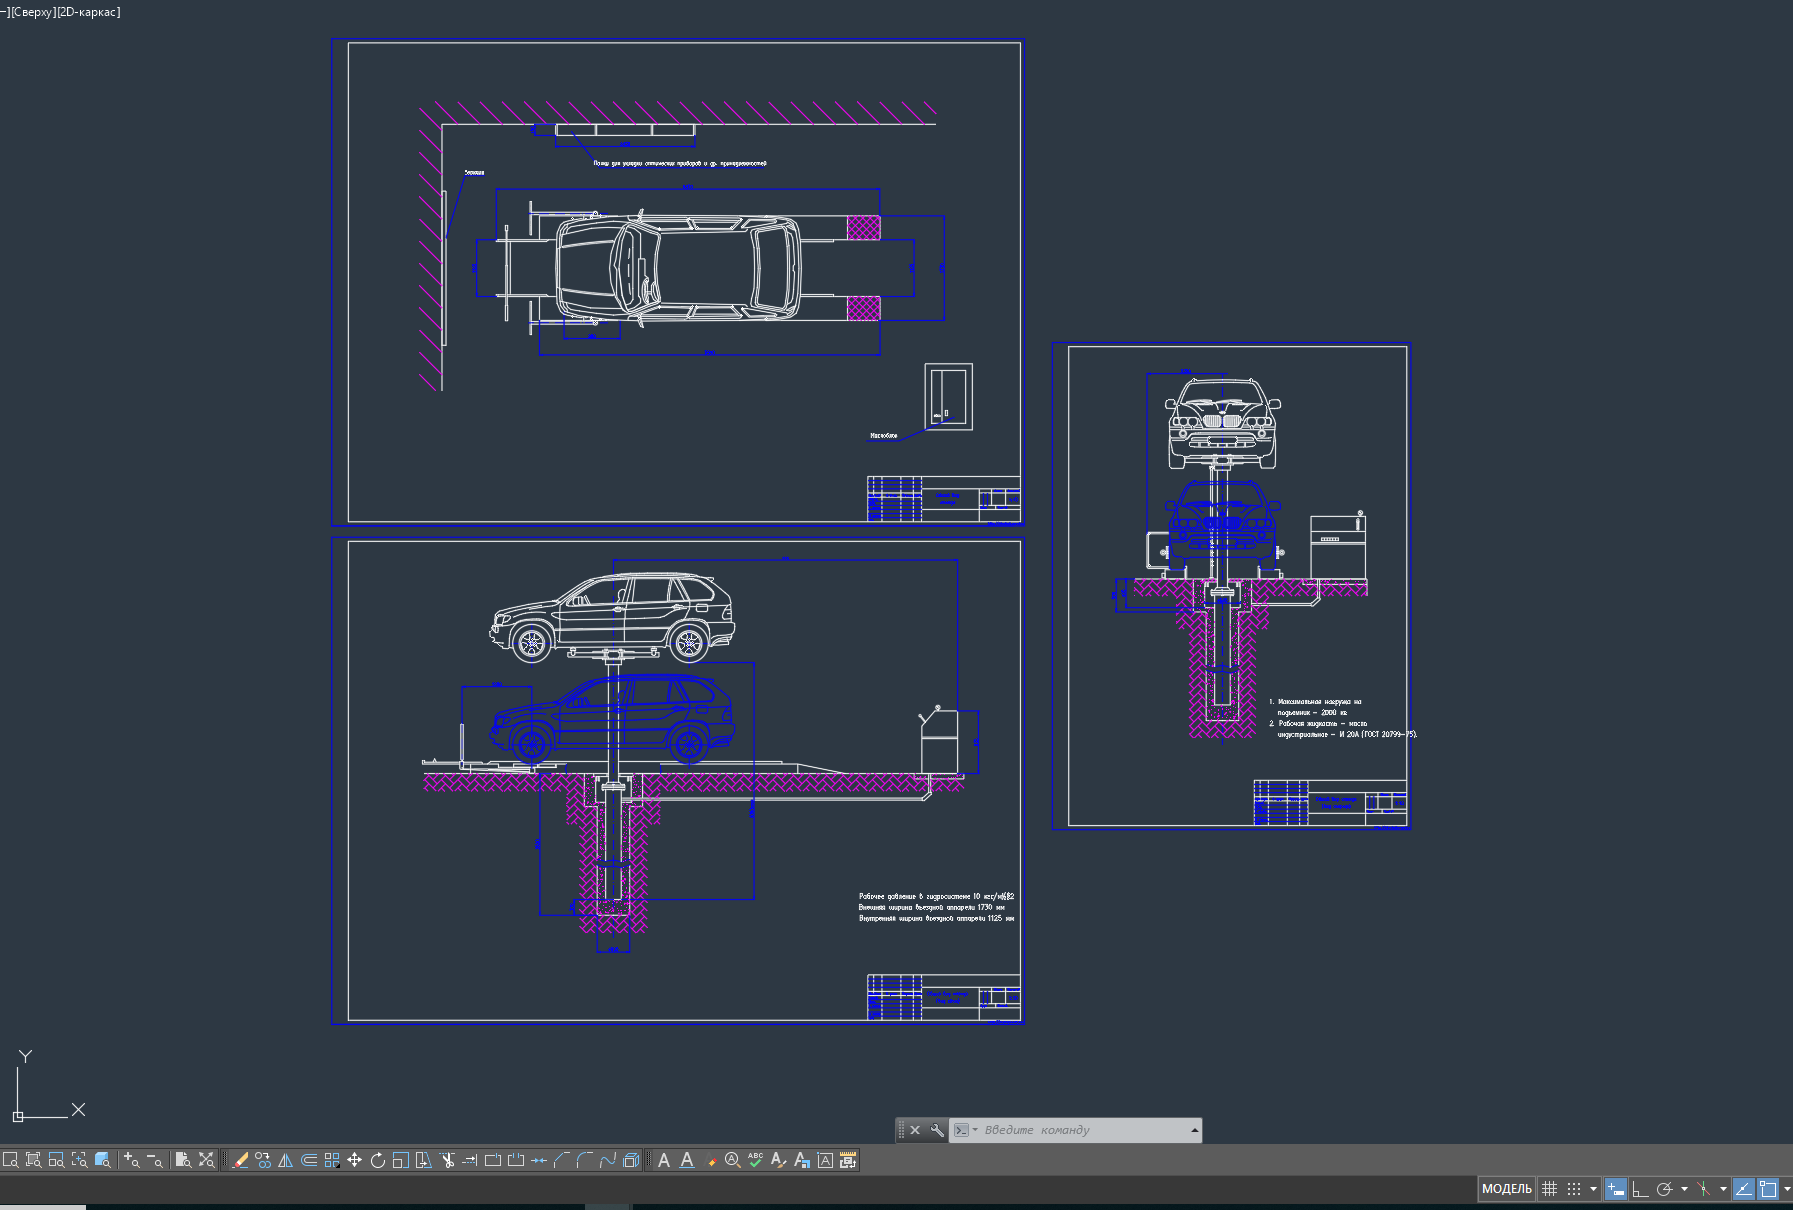This screenshot has width=1793, height=1210.
Task: Select the Erase tool with pencil eraser
Action: point(240,1160)
